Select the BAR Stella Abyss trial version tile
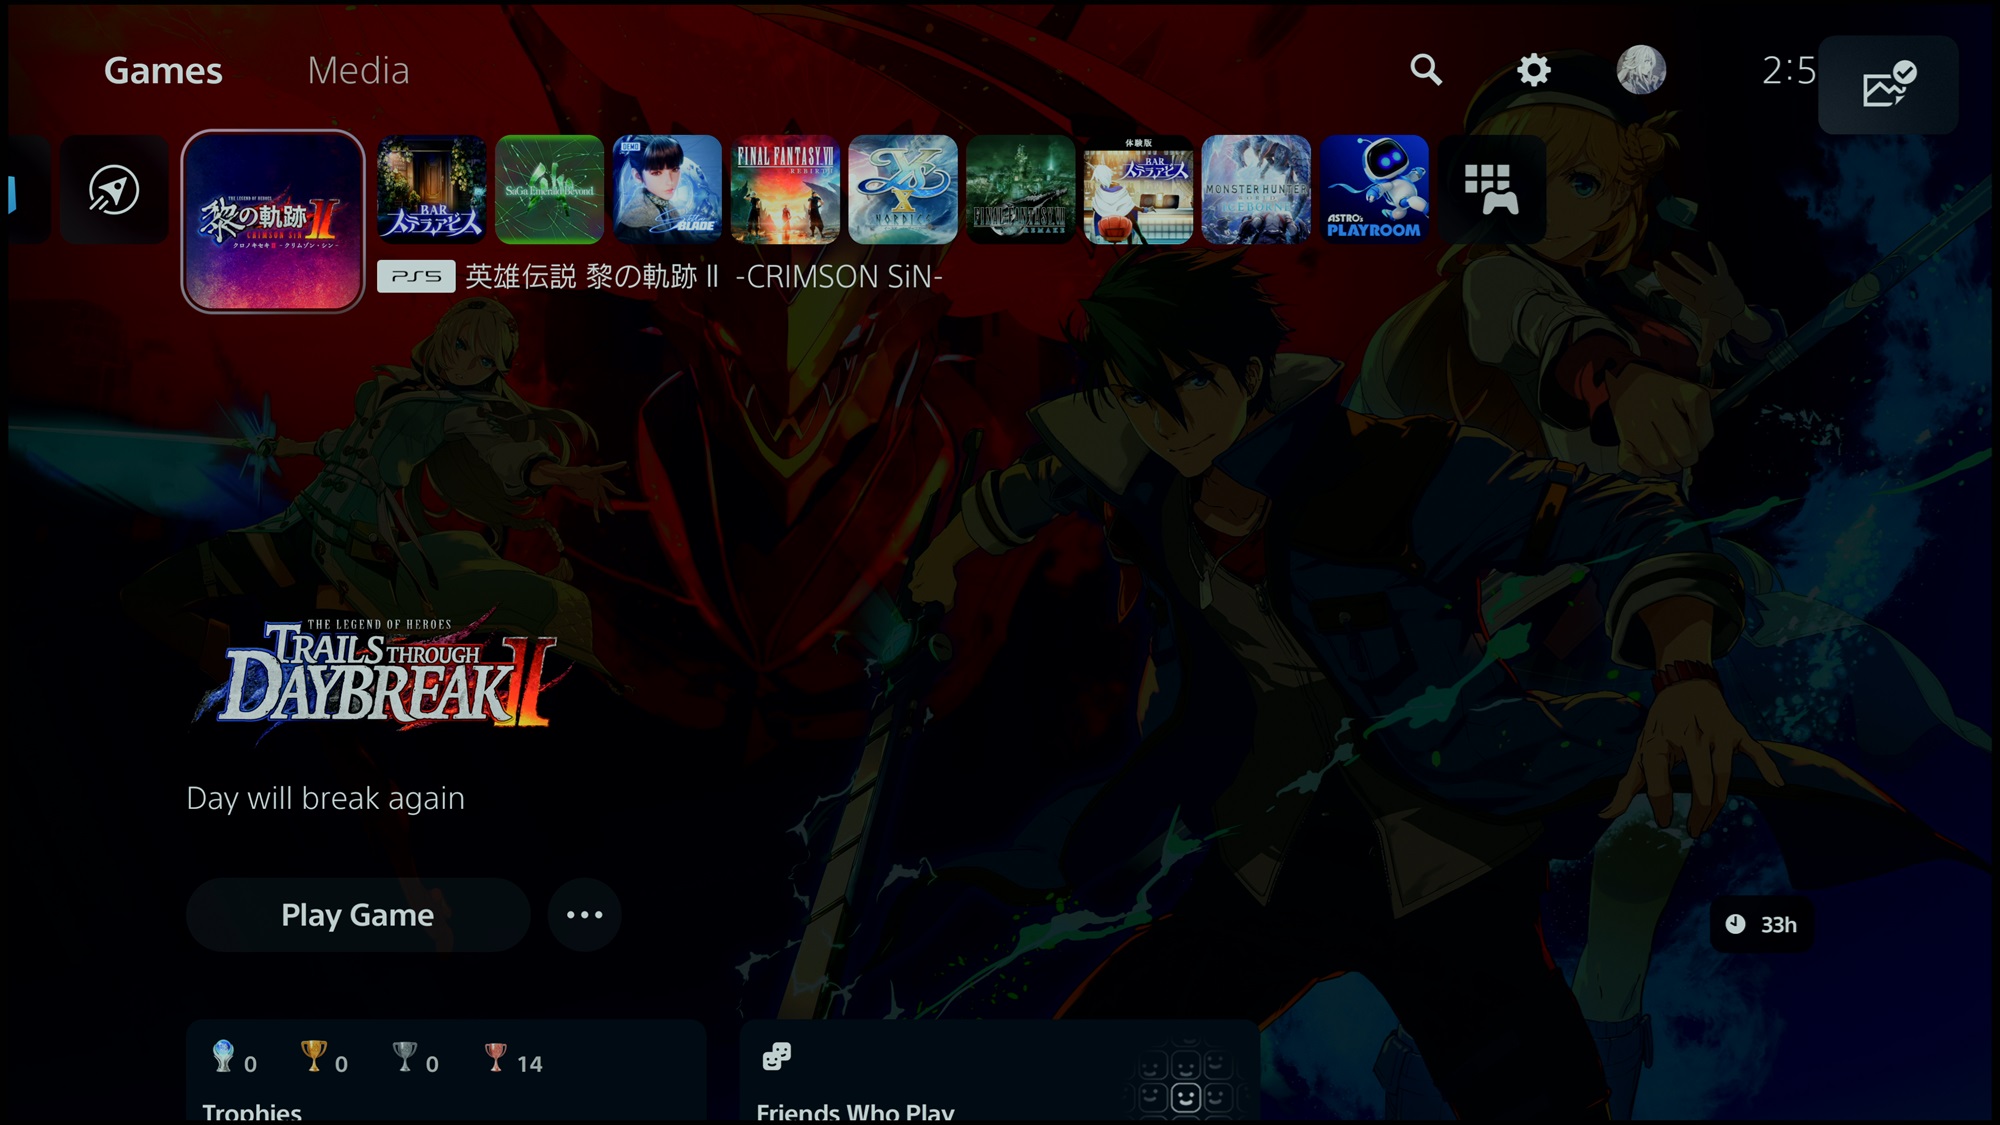Screen dimensions: 2000x1125 coord(1138,190)
